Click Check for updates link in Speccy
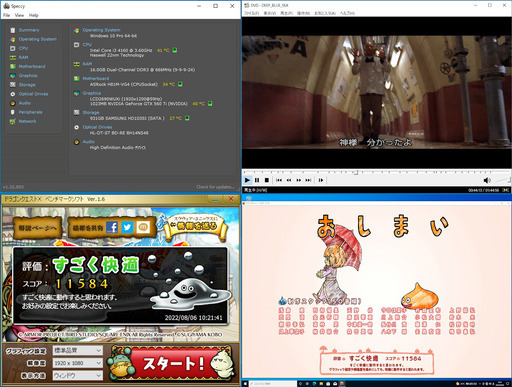This screenshot has width=512, height=387. coord(215,187)
